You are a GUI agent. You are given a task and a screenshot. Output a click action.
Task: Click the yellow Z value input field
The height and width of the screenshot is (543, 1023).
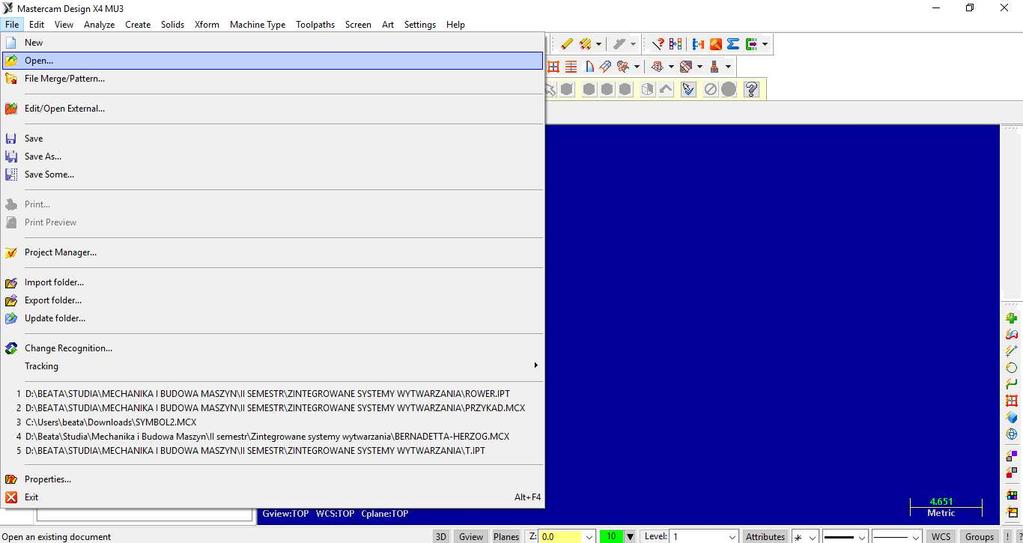point(561,536)
